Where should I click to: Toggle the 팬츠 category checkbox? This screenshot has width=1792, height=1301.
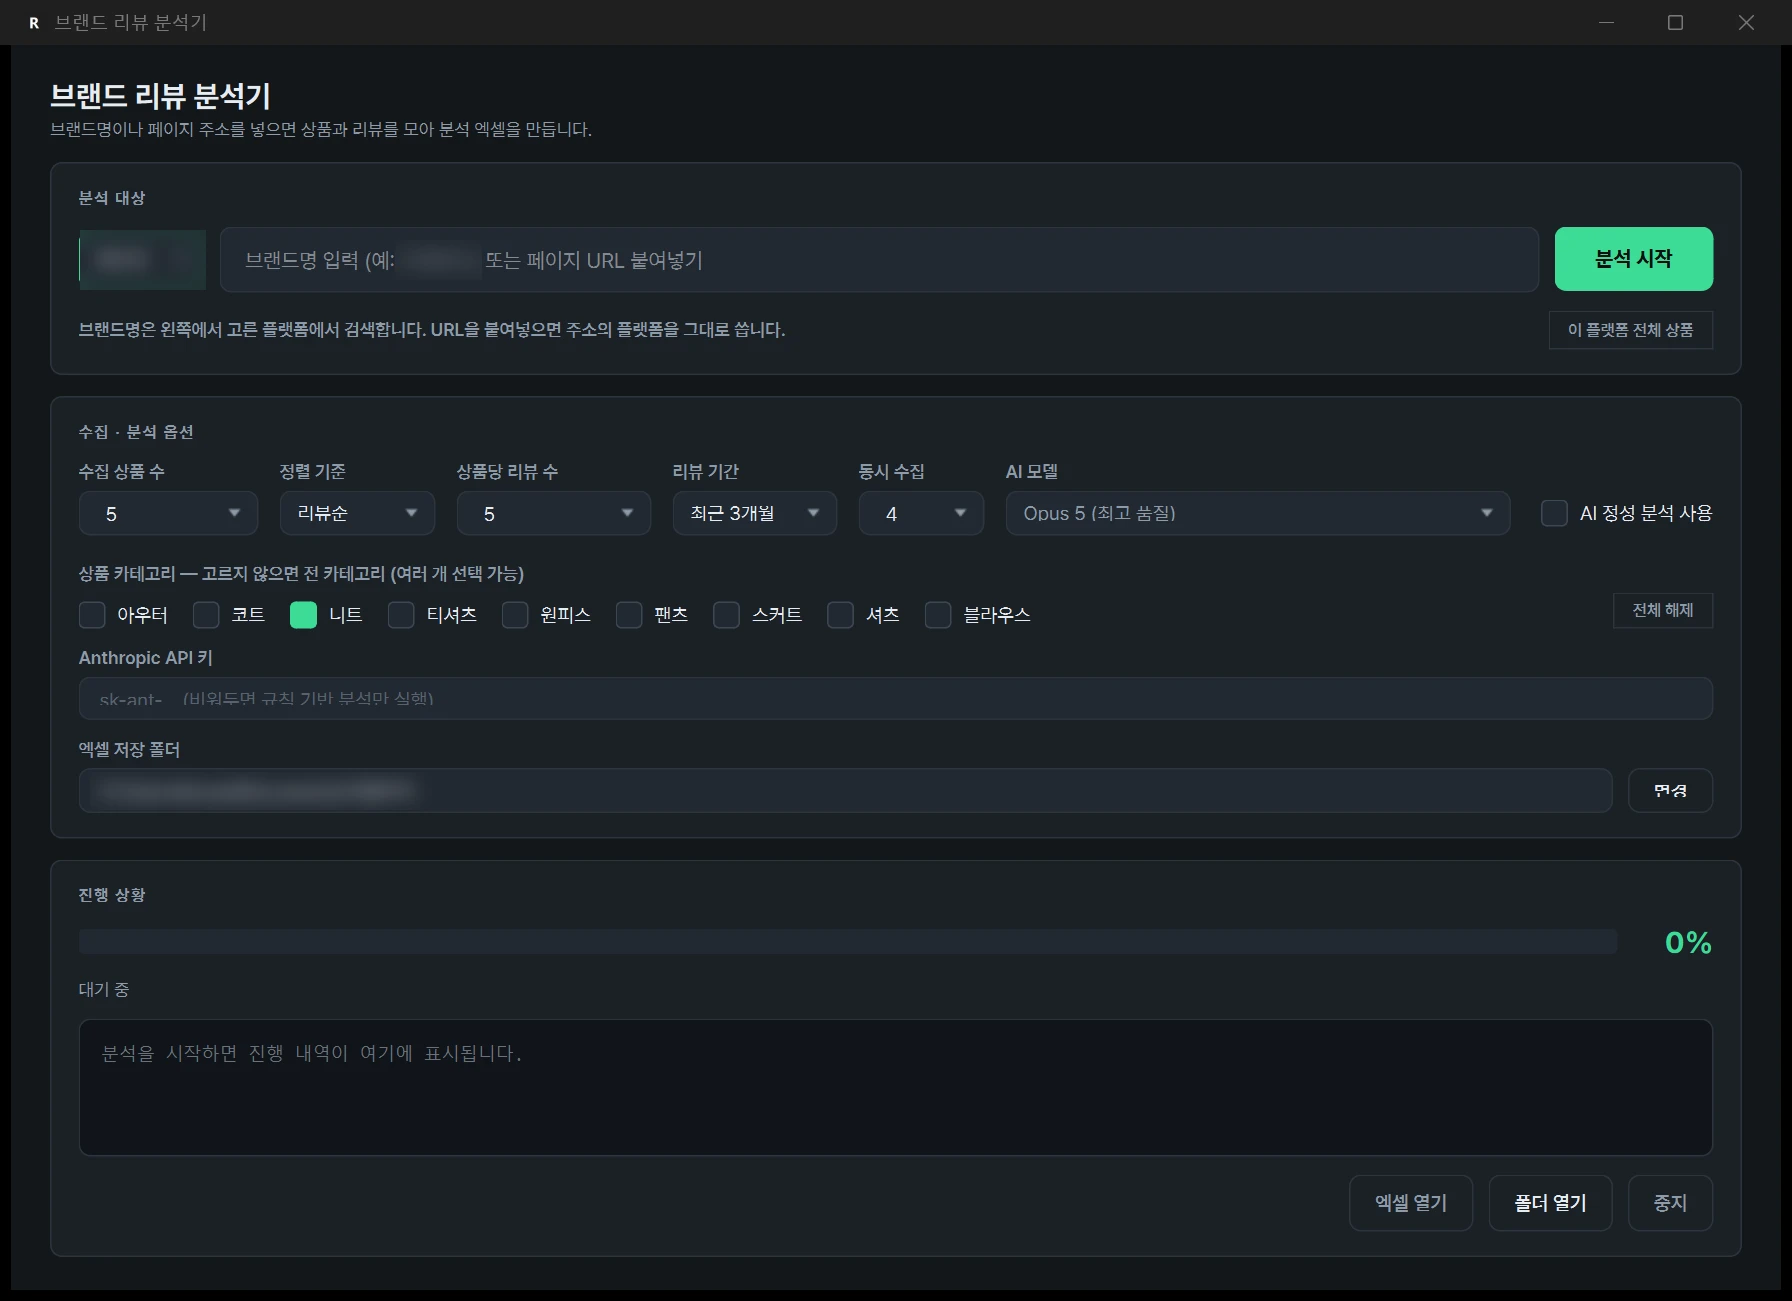[629, 615]
